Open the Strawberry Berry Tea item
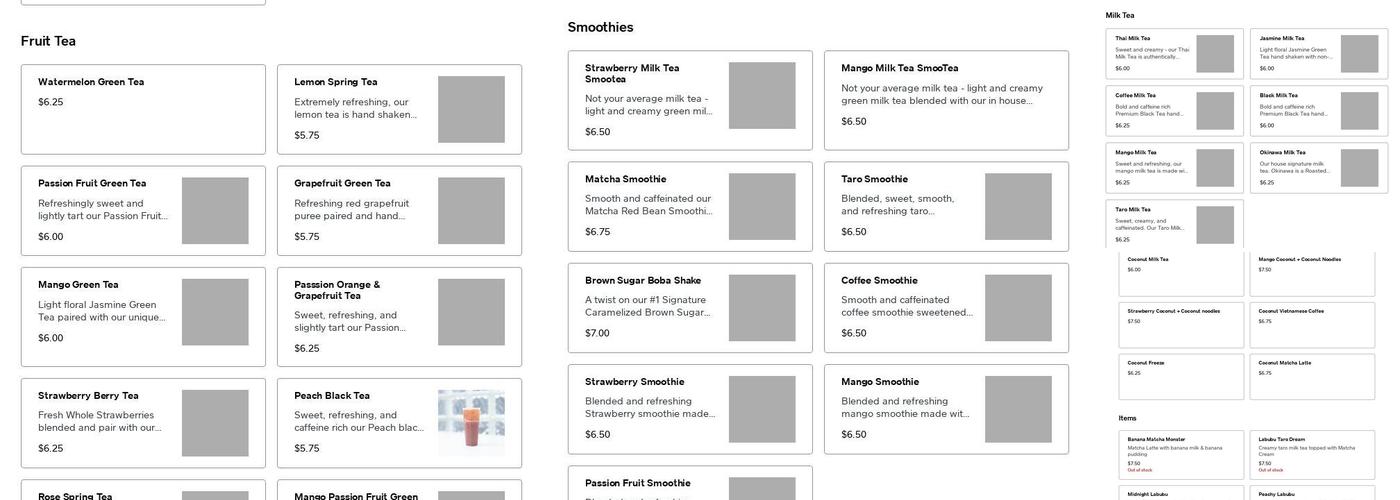This screenshot has height=500, width=1400. coord(143,422)
